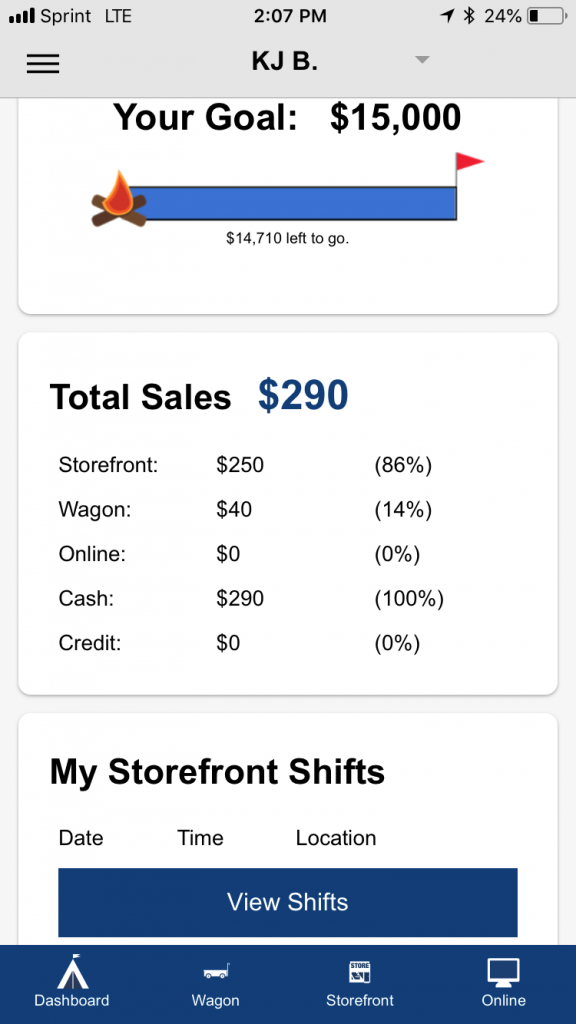
Task: Tap the $14,710 left to go text
Action: point(288,238)
